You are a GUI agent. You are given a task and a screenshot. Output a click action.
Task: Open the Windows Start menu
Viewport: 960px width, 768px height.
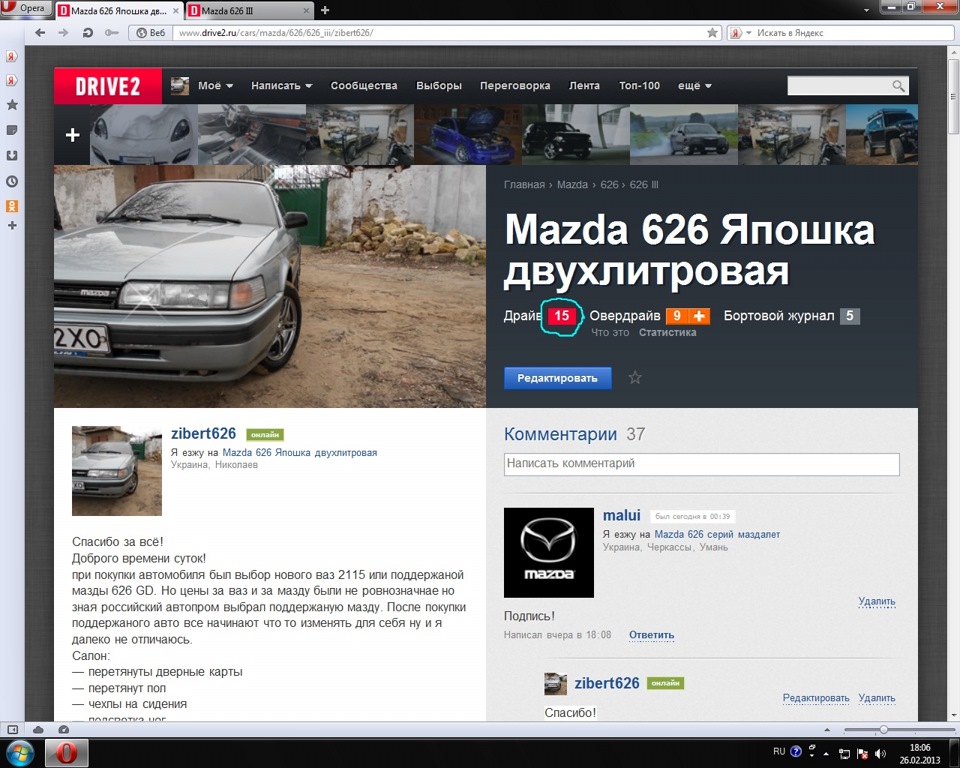pyautogui.click(x=20, y=753)
